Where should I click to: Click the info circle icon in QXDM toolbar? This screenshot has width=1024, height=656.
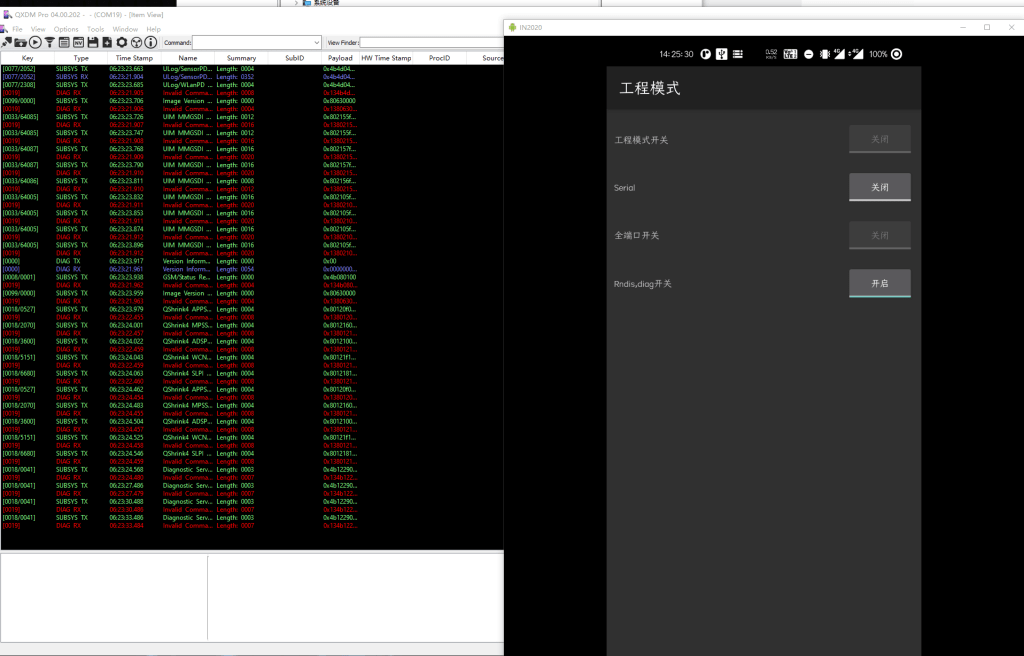151,42
